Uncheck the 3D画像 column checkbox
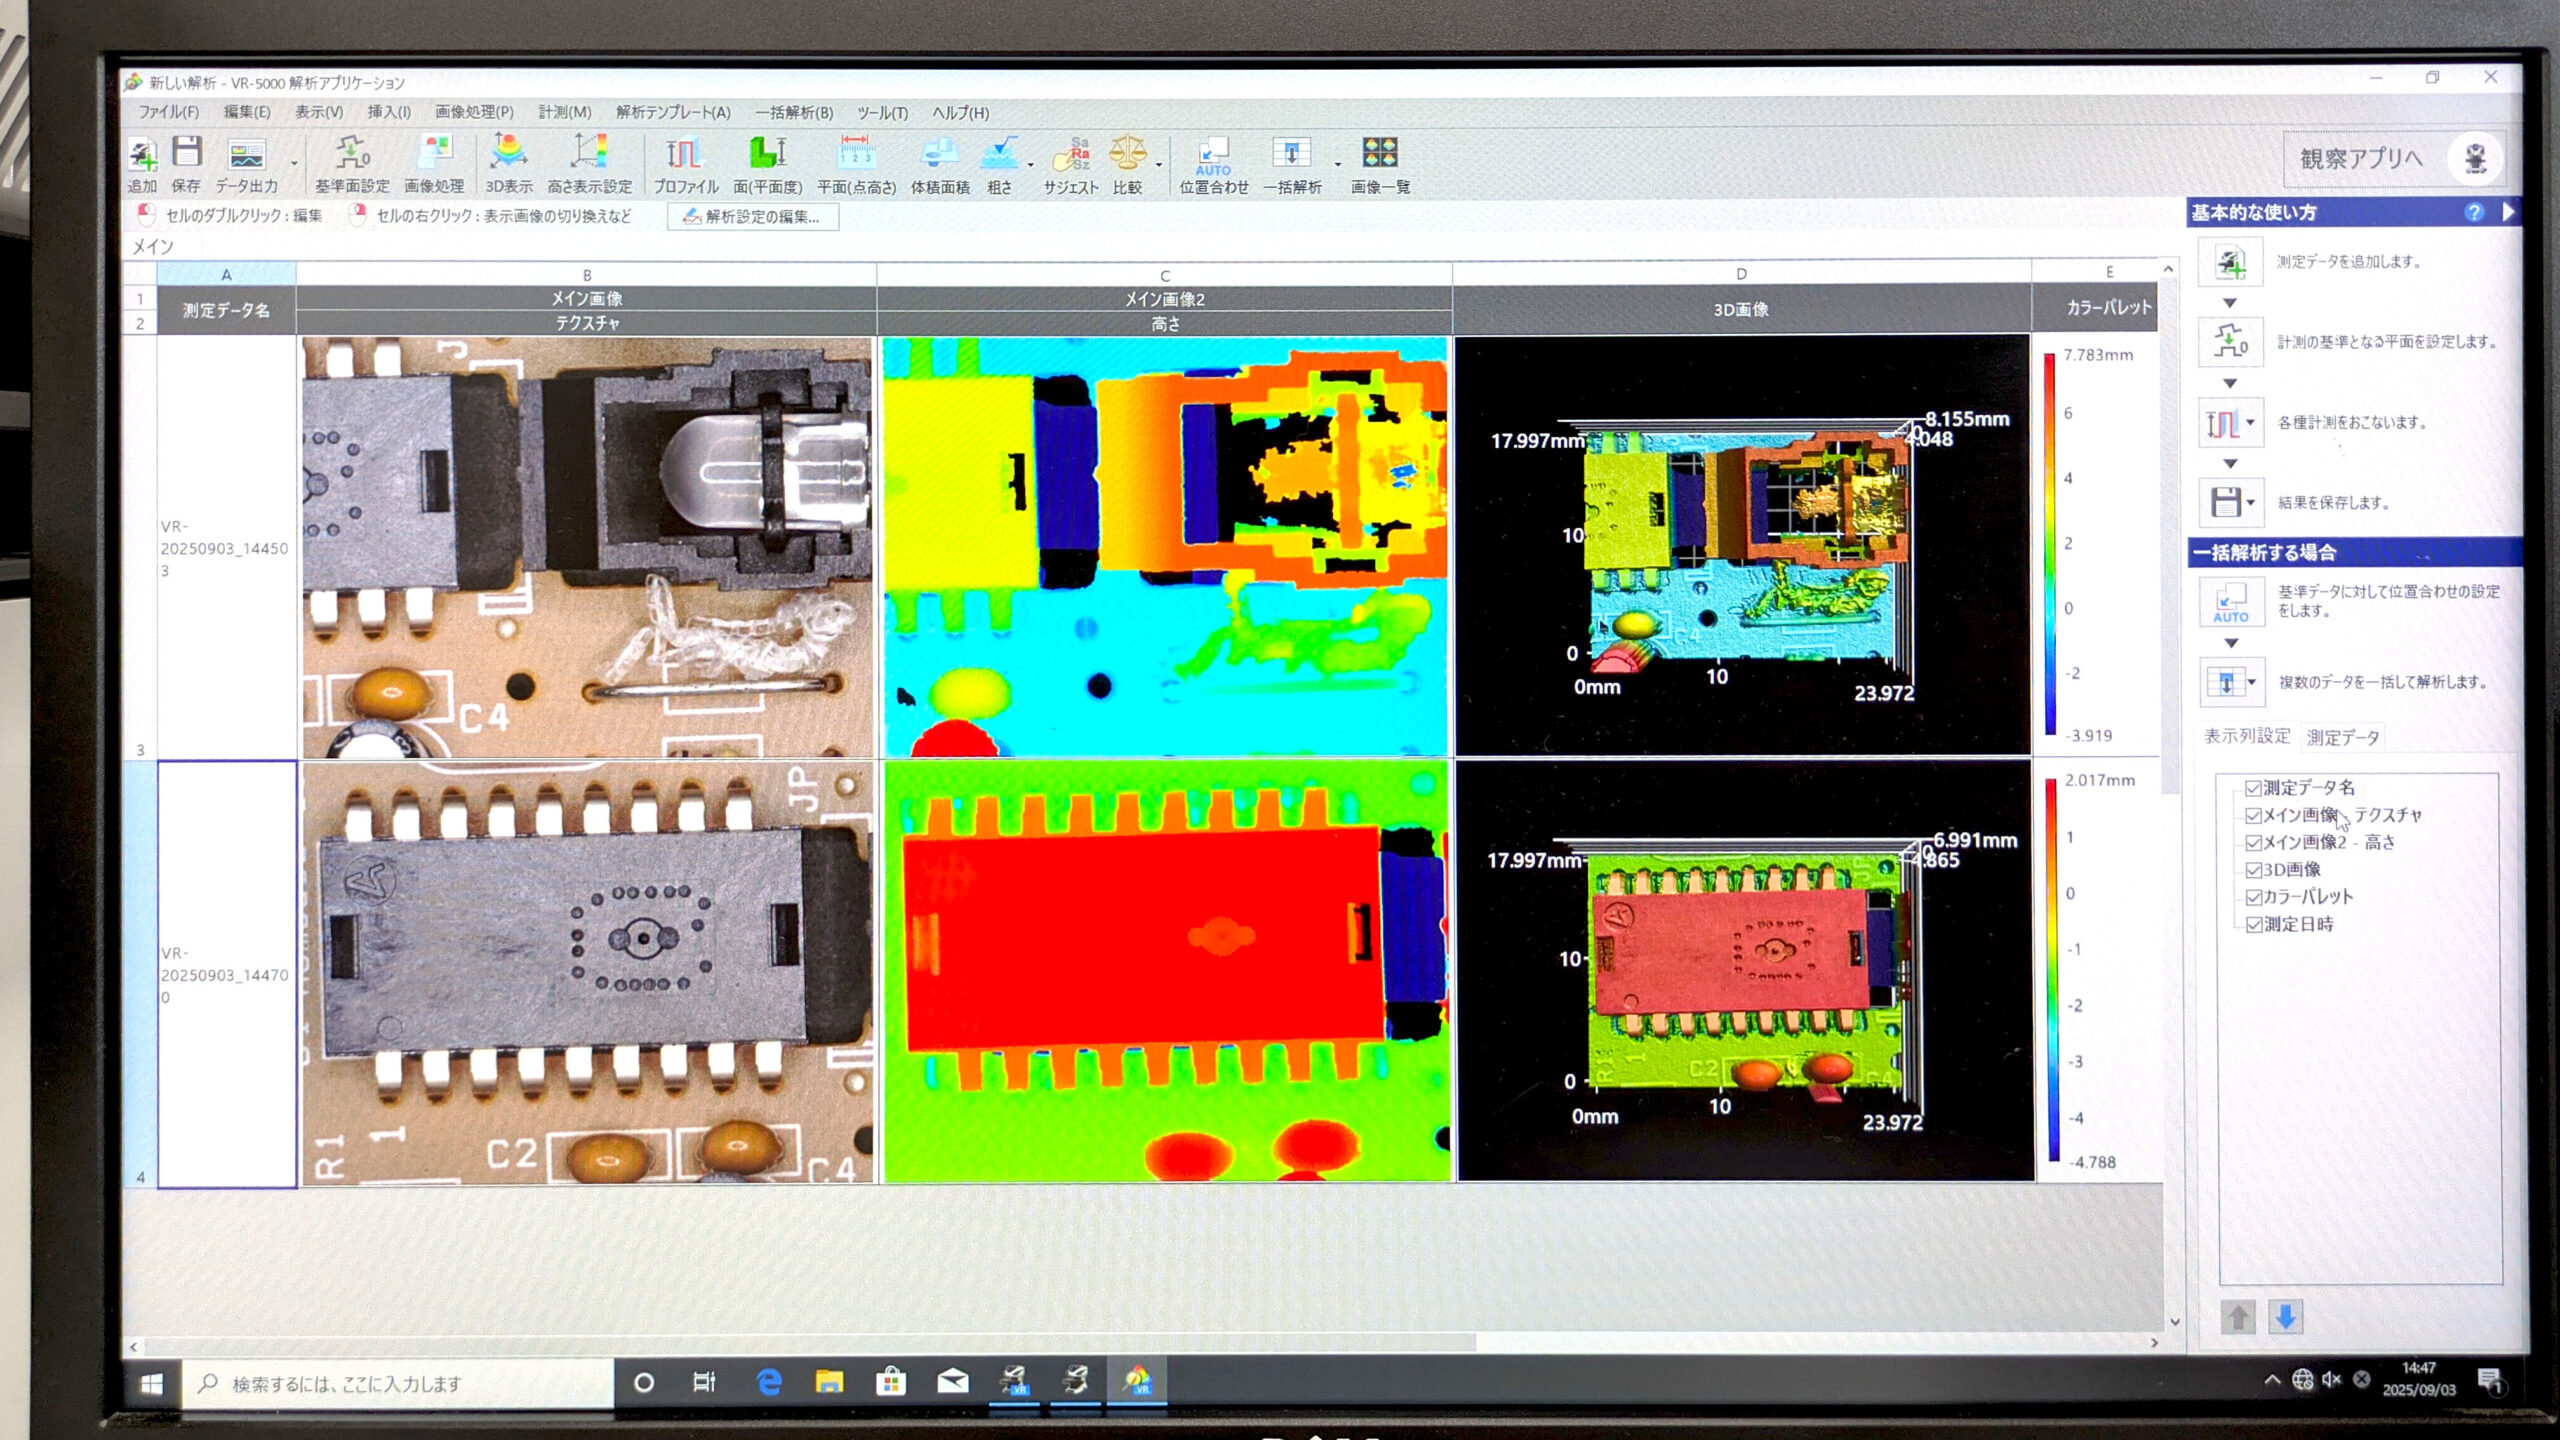 (2254, 870)
